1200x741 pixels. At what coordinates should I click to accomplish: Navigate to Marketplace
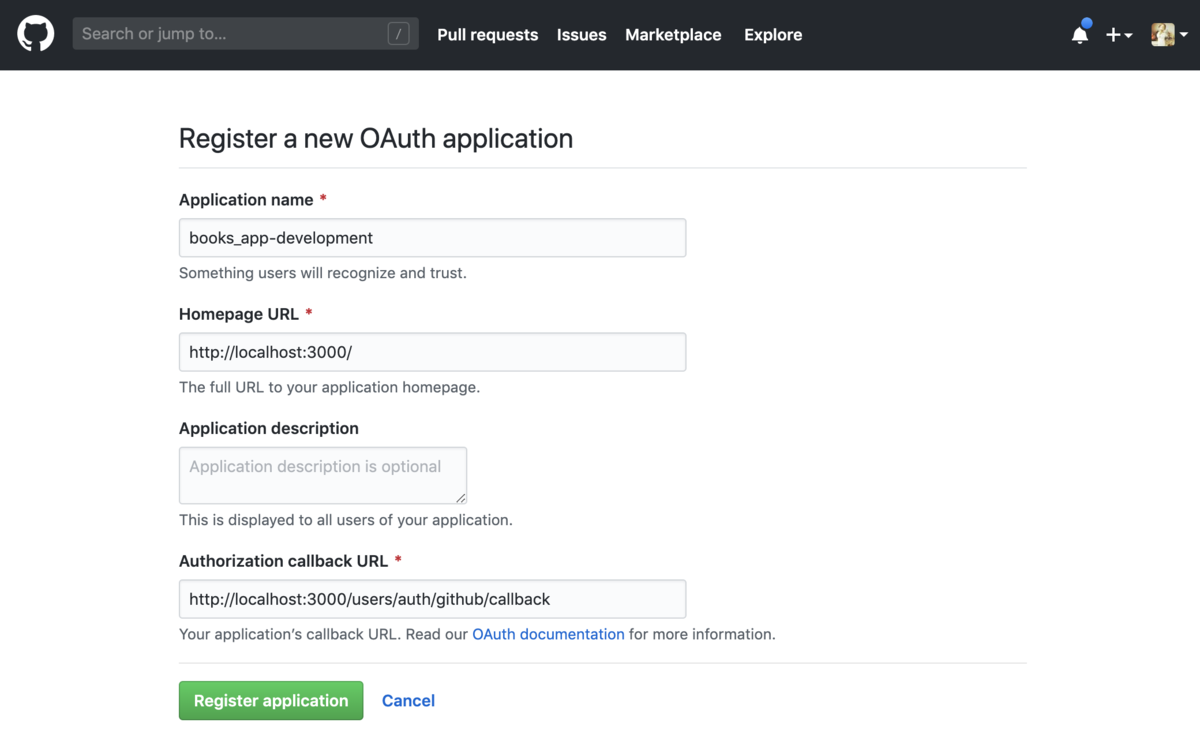point(673,35)
